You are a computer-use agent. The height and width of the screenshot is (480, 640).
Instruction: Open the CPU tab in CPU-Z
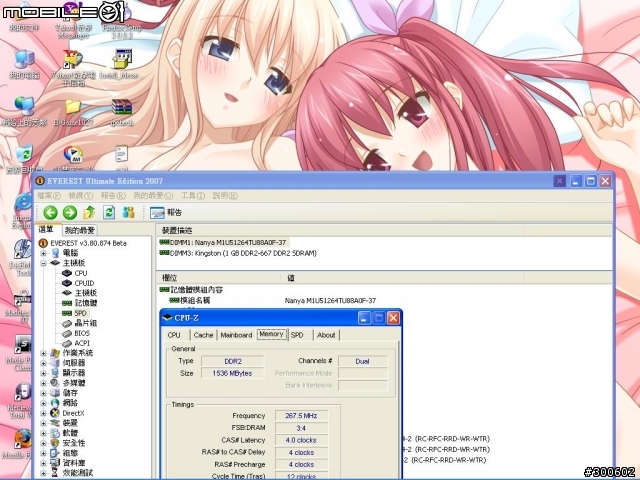[174, 335]
